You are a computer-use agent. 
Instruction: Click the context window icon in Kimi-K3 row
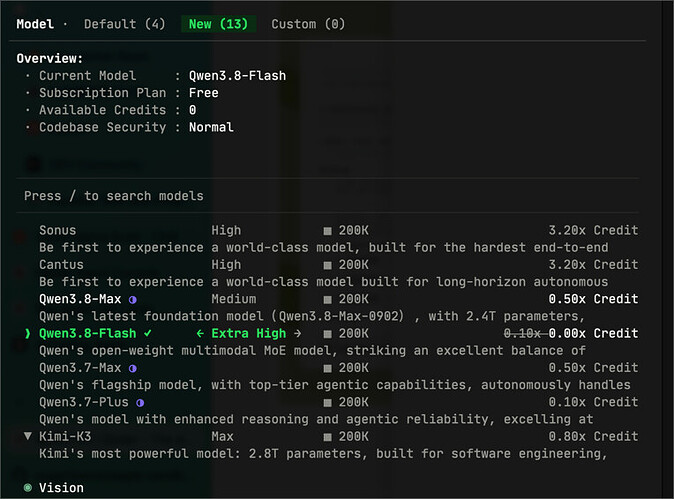click(328, 438)
